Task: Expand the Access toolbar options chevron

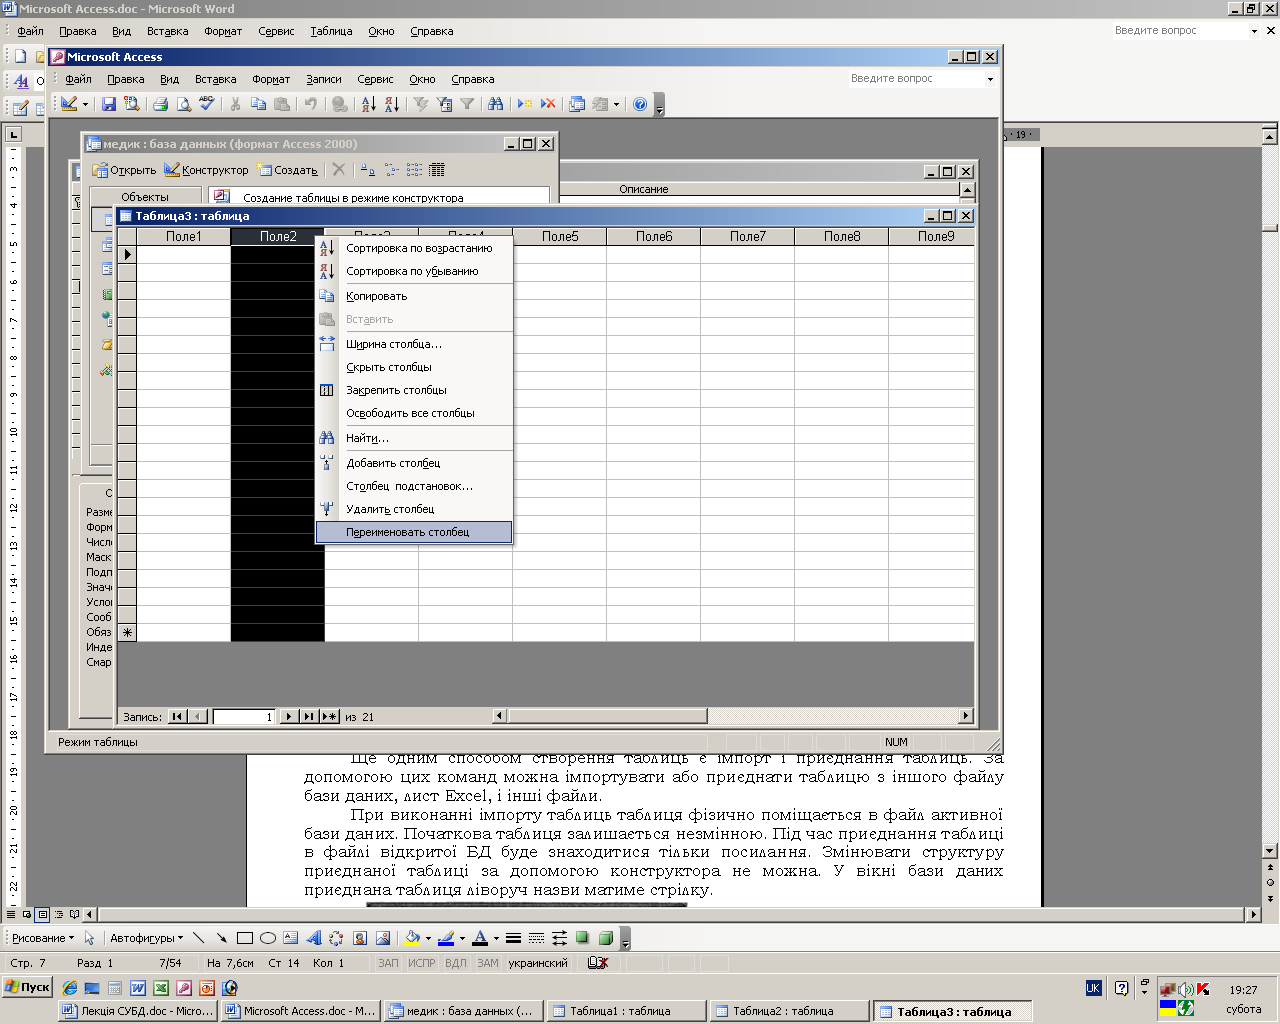Action: point(659,104)
